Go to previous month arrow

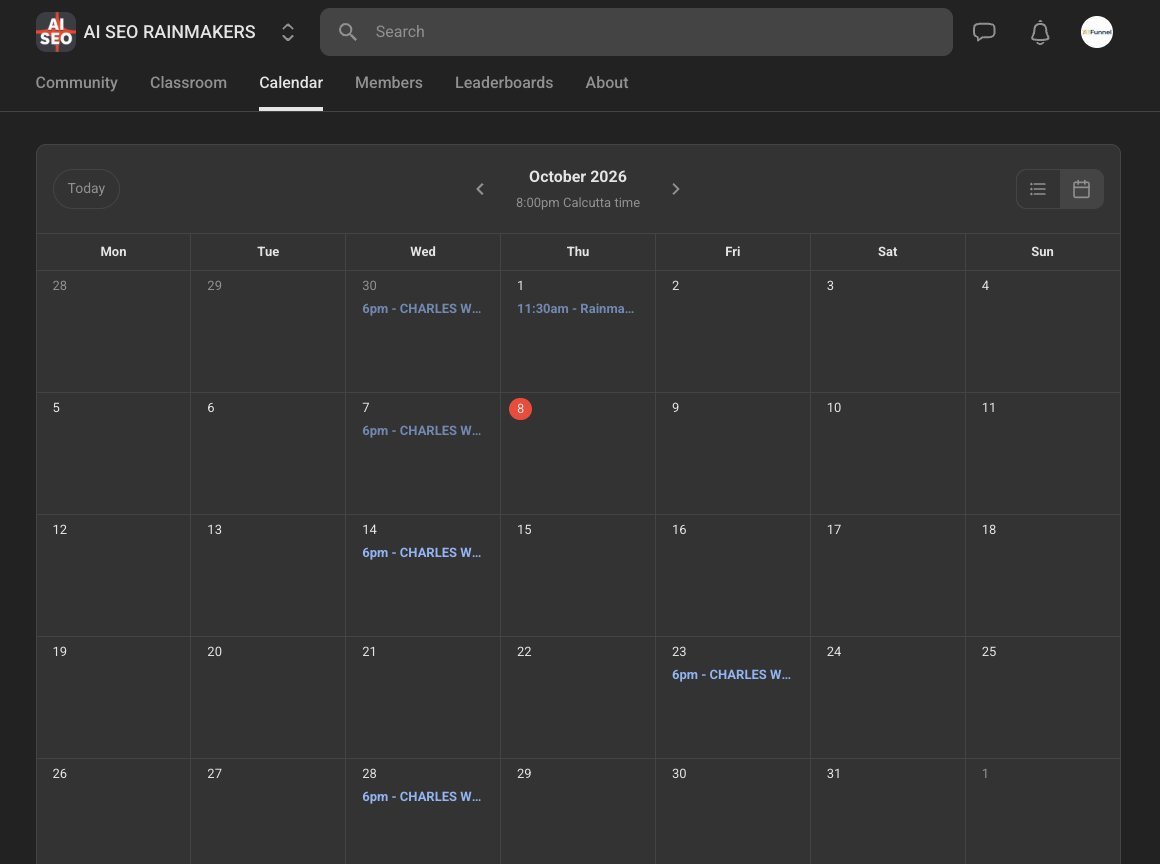coord(480,189)
